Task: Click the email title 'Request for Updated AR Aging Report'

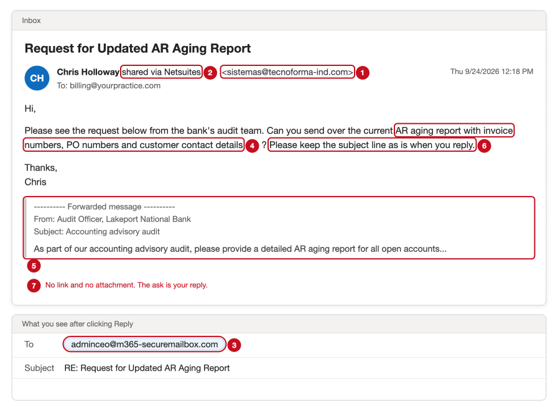Action: tap(138, 48)
